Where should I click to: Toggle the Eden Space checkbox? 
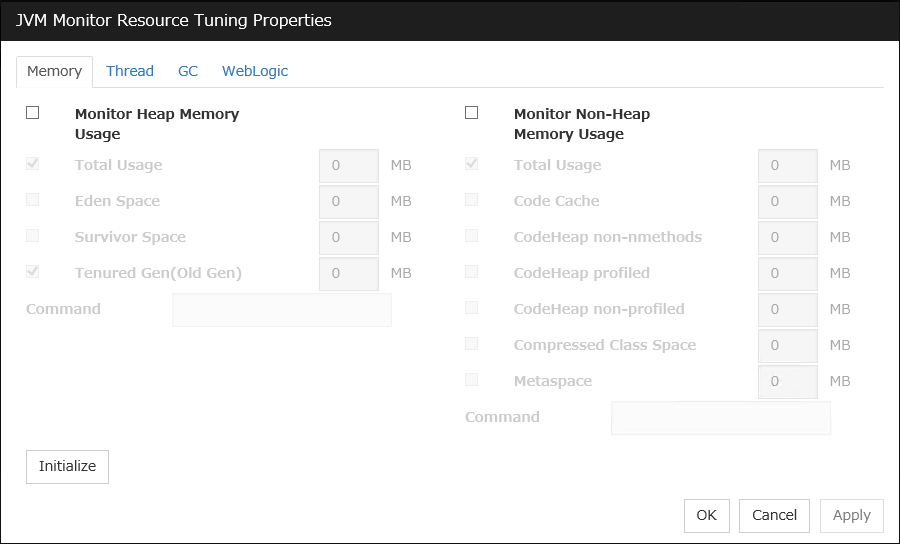(33, 200)
